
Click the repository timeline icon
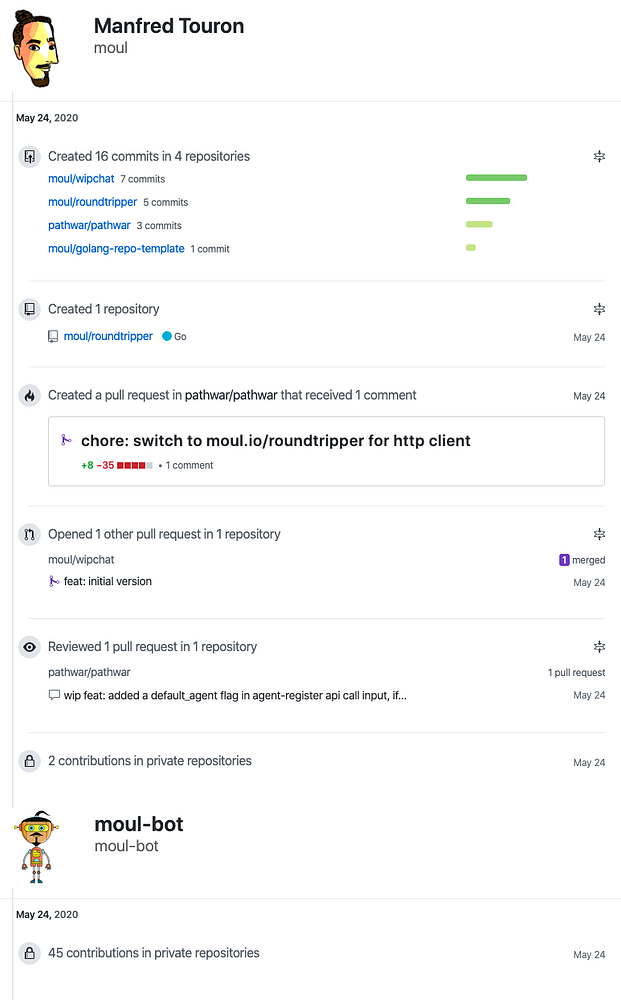29,310
